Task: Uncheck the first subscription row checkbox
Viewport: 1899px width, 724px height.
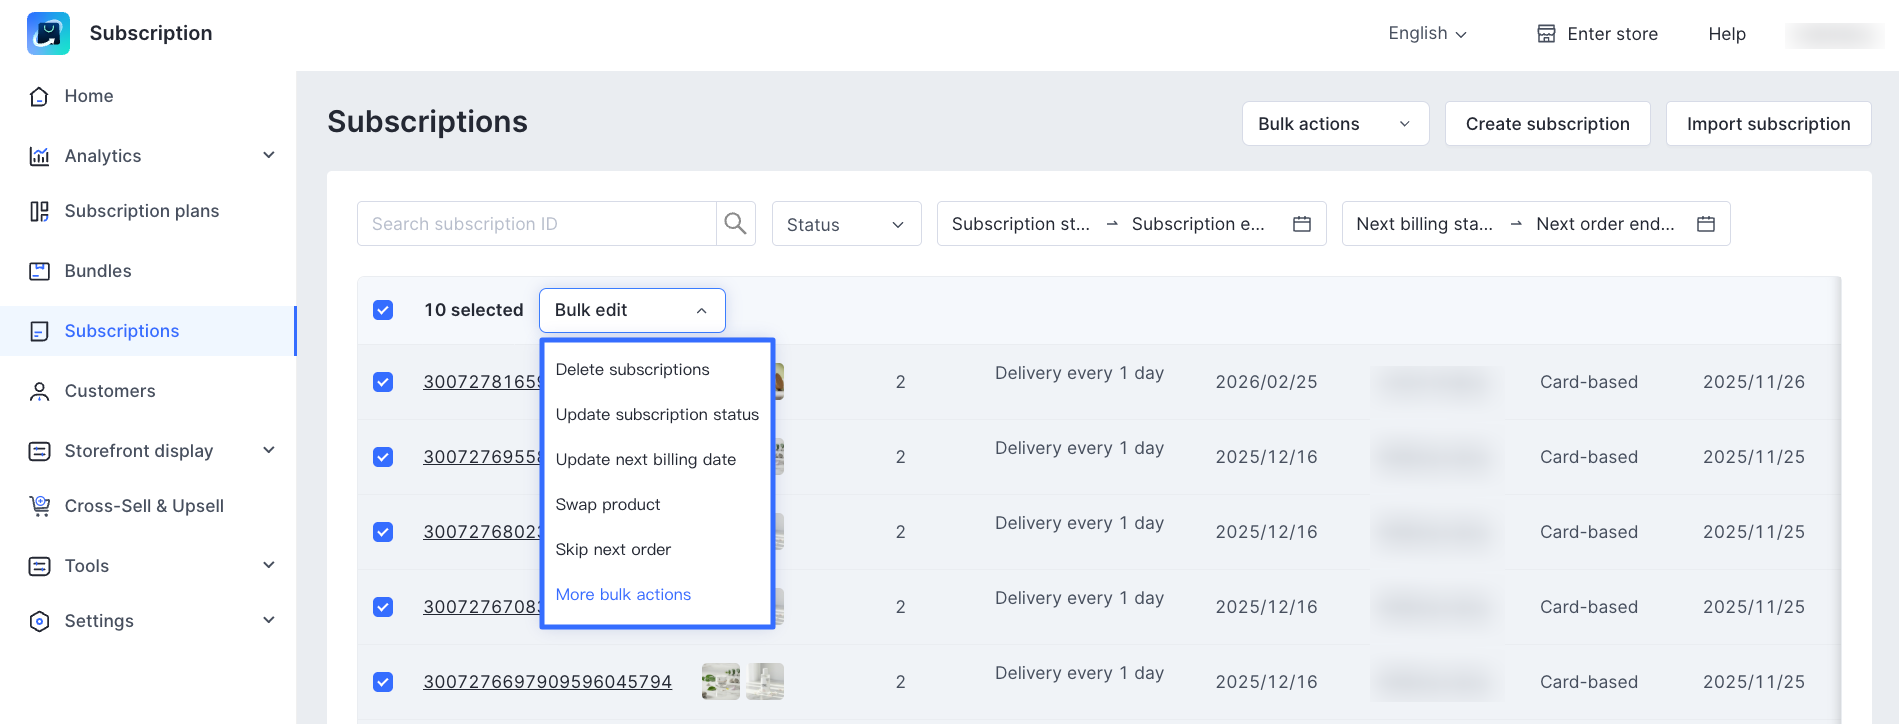Action: (x=383, y=382)
